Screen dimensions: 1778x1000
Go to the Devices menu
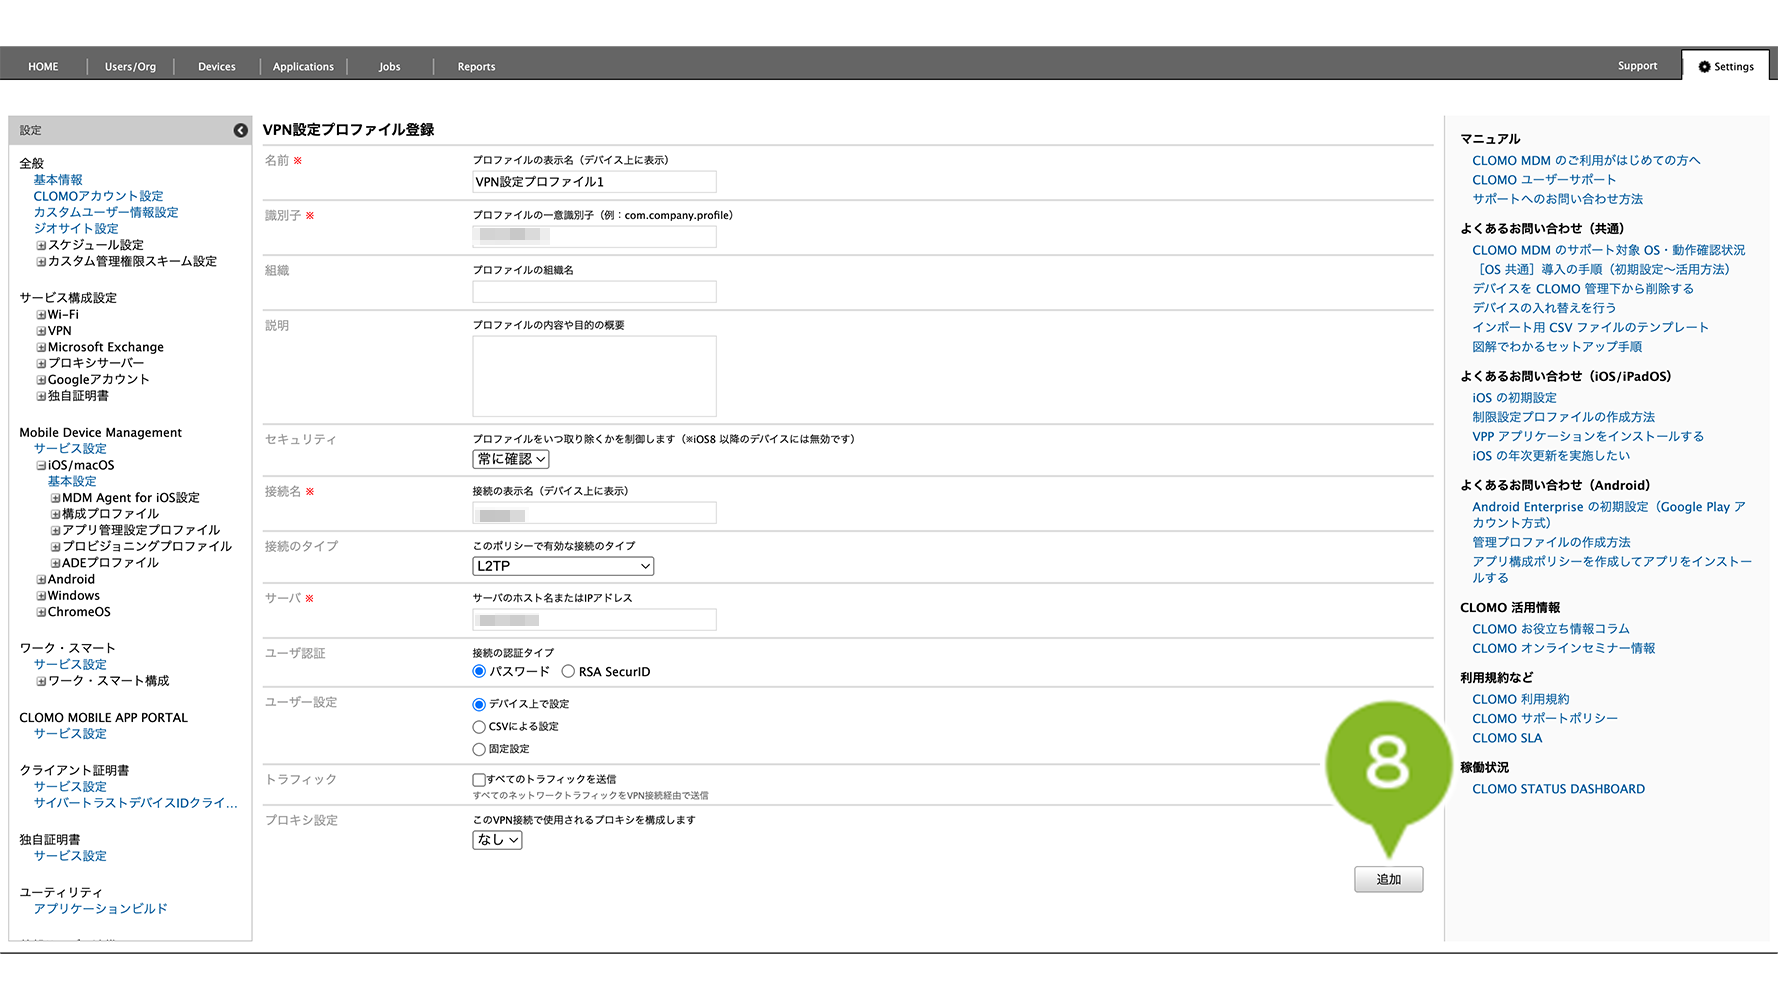(217, 67)
